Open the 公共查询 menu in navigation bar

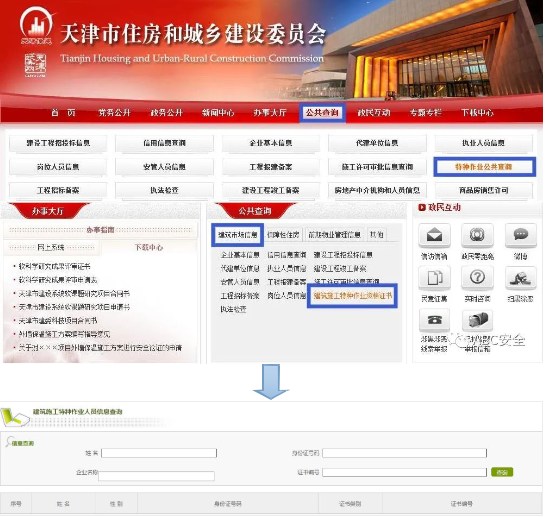322,112
